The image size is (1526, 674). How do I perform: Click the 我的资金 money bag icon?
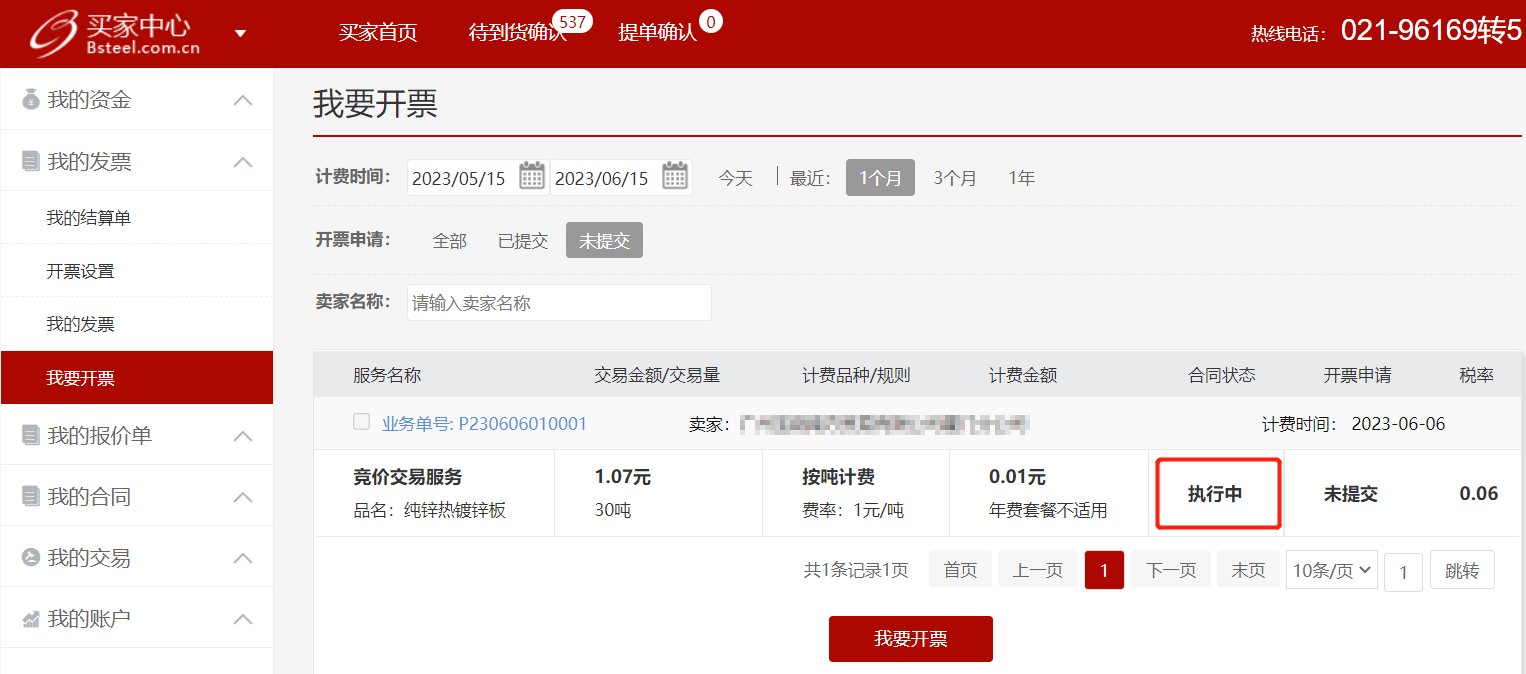pos(31,100)
